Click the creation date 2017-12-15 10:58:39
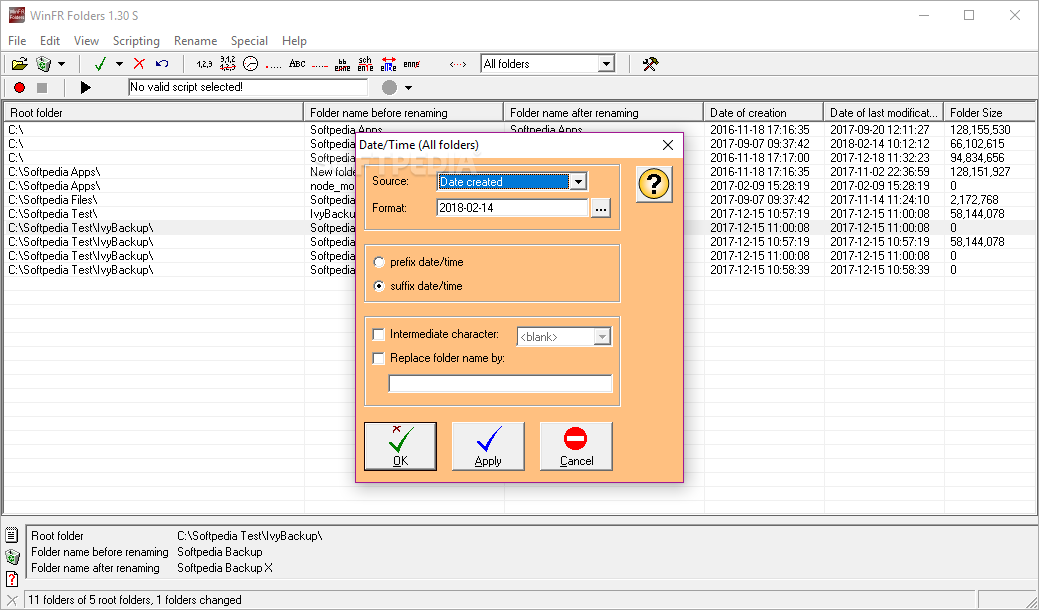 pyautogui.click(x=759, y=270)
